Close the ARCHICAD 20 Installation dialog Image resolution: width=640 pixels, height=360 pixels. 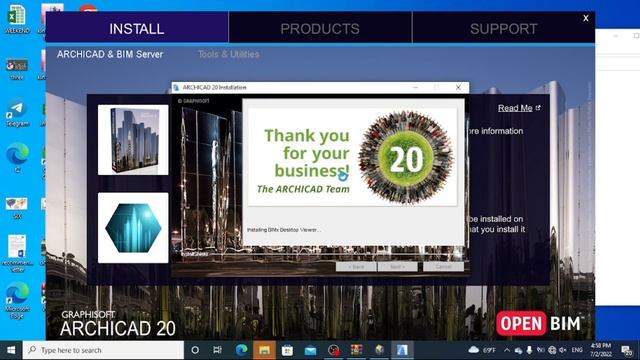458,87
